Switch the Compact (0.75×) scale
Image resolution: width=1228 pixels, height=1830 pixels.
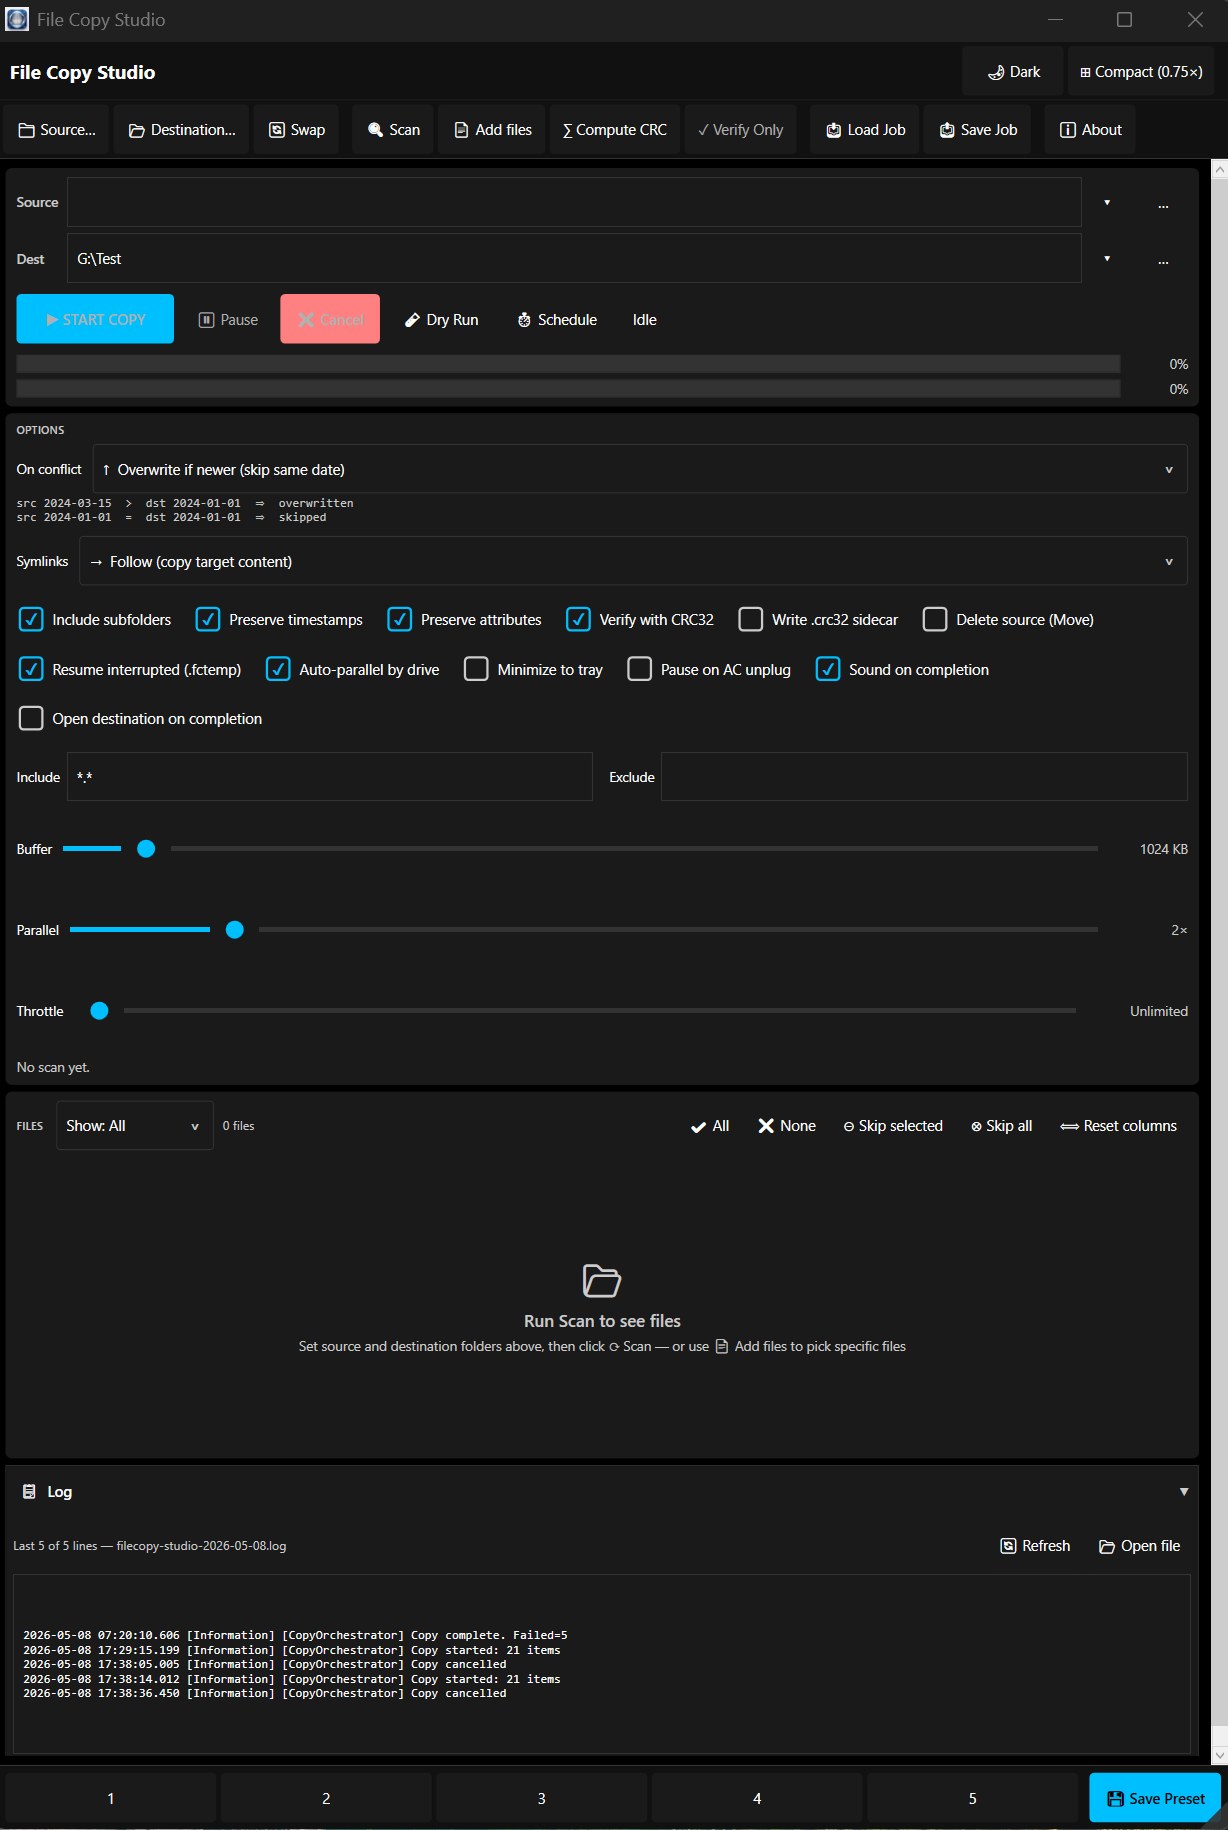point(1141,72)
